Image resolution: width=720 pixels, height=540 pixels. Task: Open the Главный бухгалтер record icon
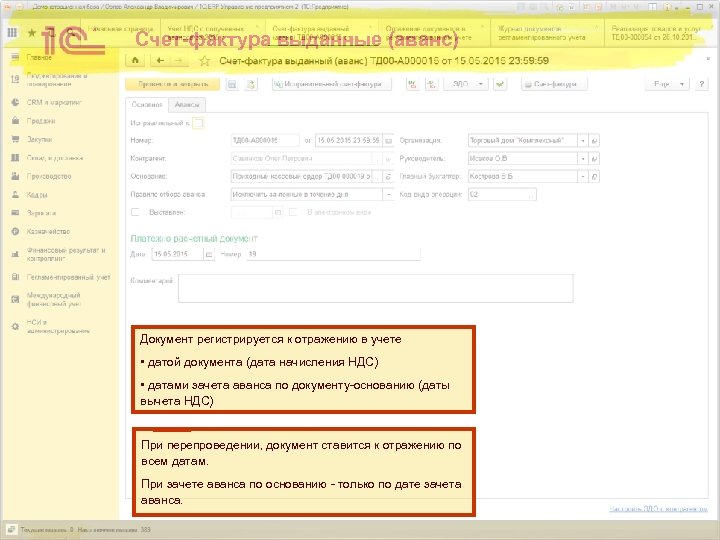tap(594, 176)
